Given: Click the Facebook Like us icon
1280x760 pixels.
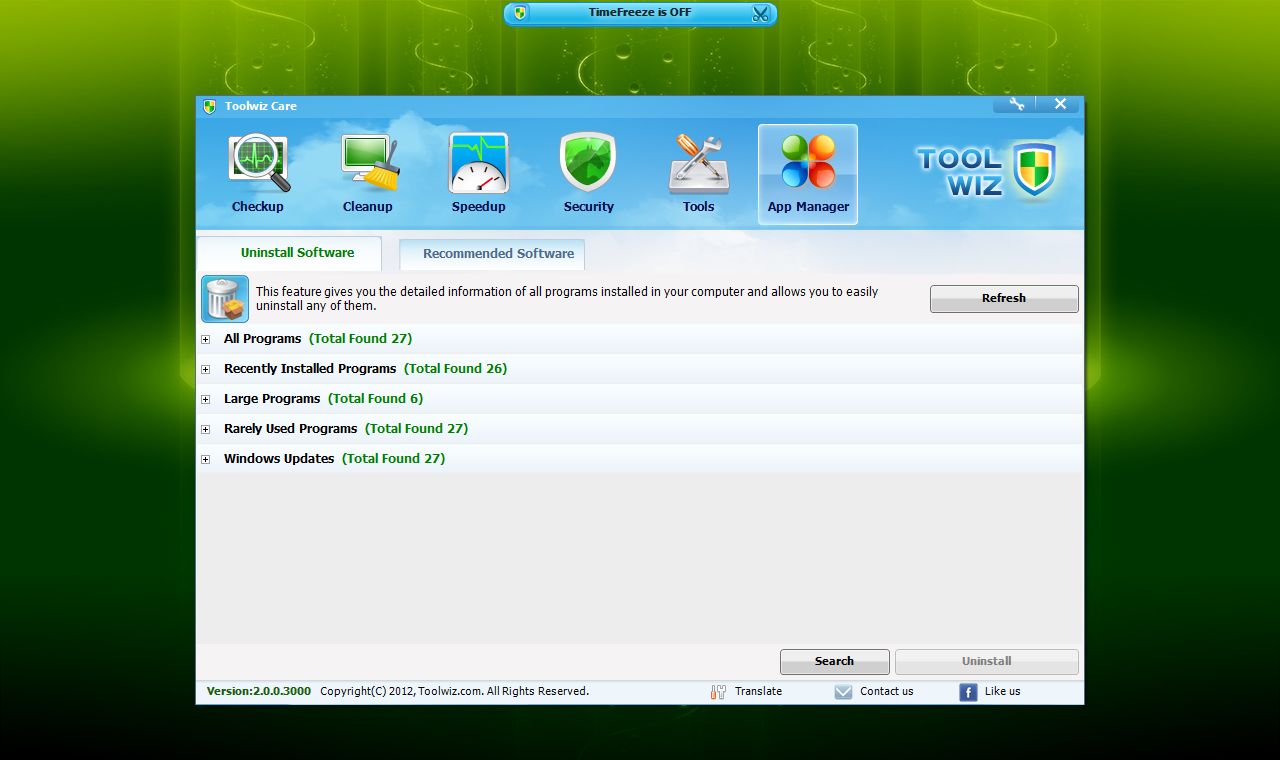Looking at the screenshot, I should coord(968,692).
